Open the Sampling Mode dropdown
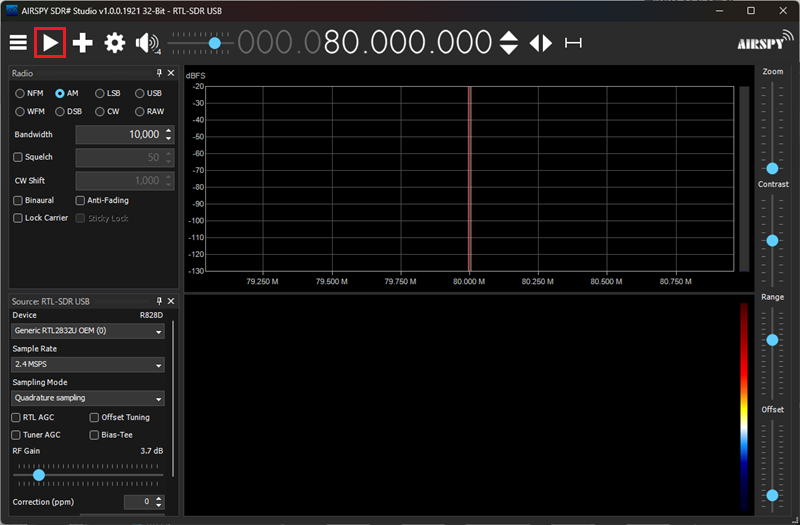This screenshot has width=800, height=525. 88,398
